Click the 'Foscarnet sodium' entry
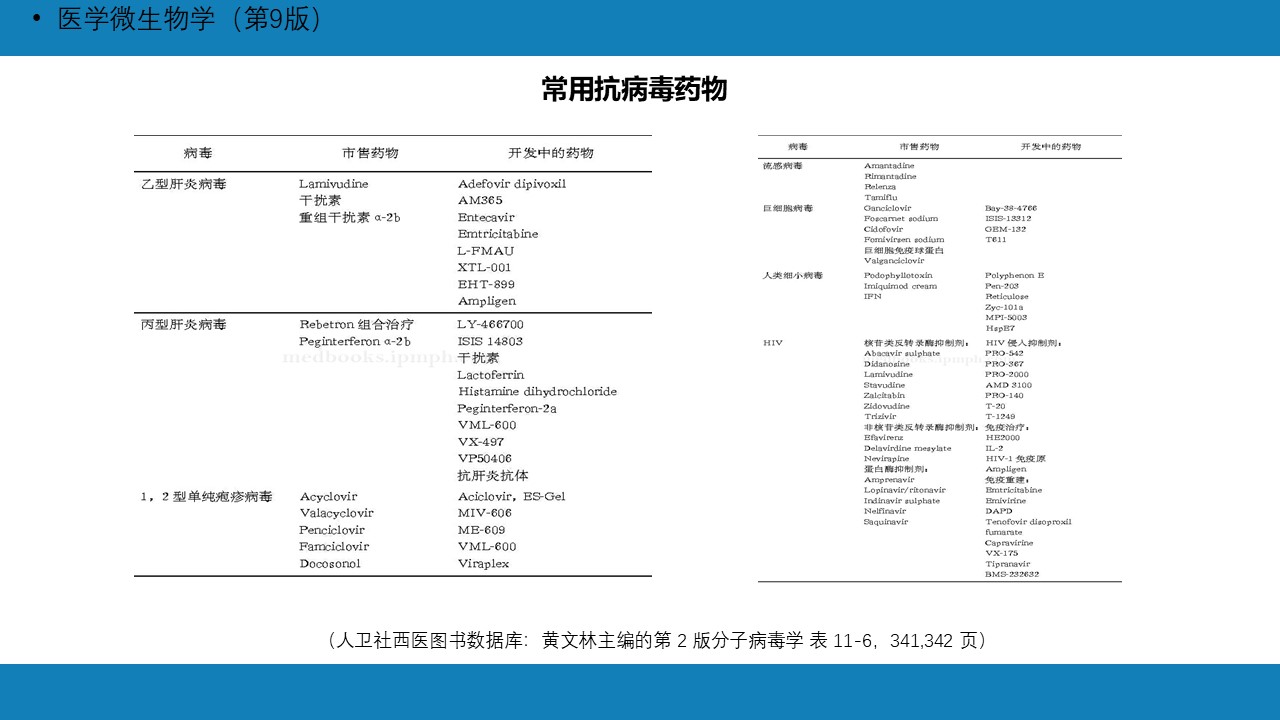 [901, 218]
